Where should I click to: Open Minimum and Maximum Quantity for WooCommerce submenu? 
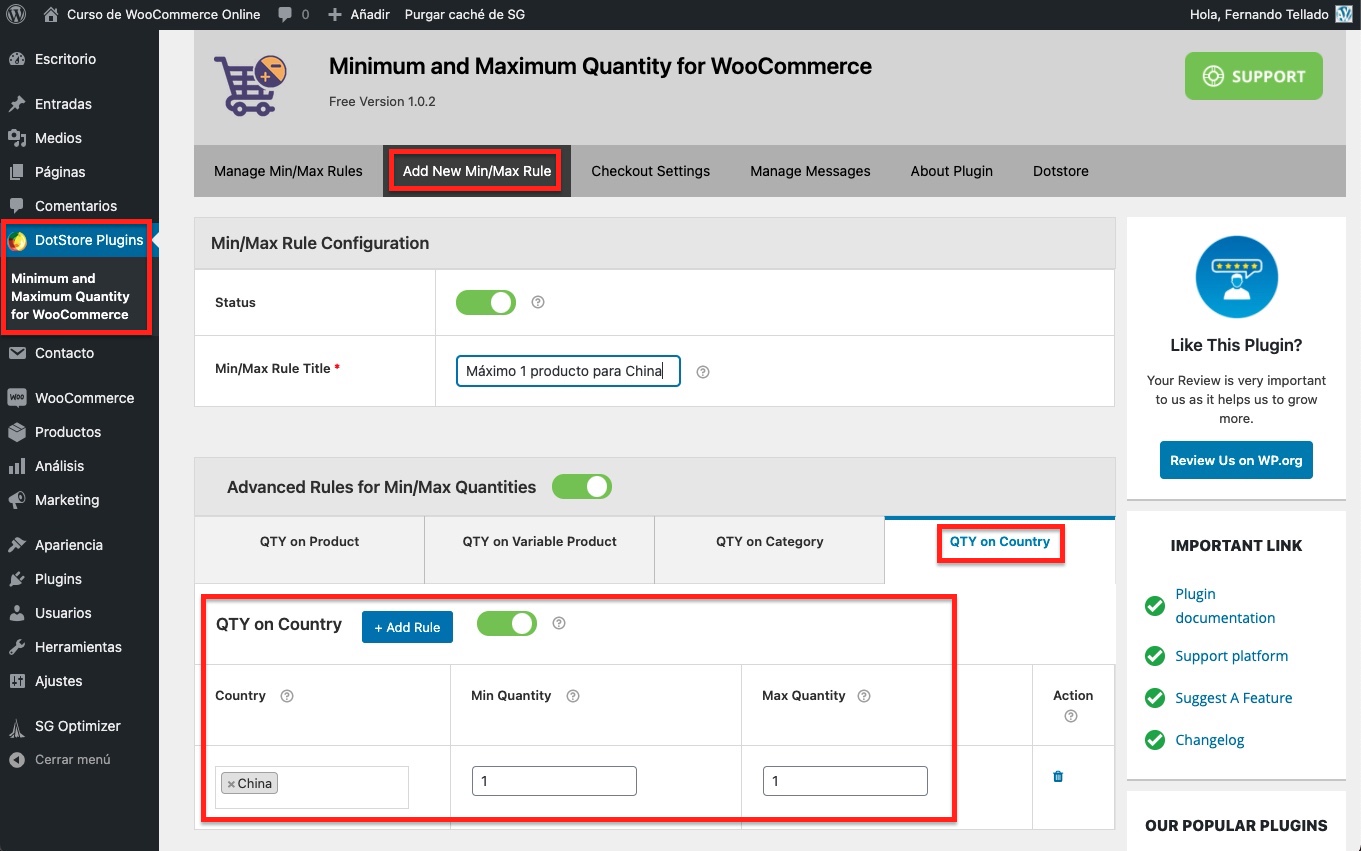pos(70,296)
